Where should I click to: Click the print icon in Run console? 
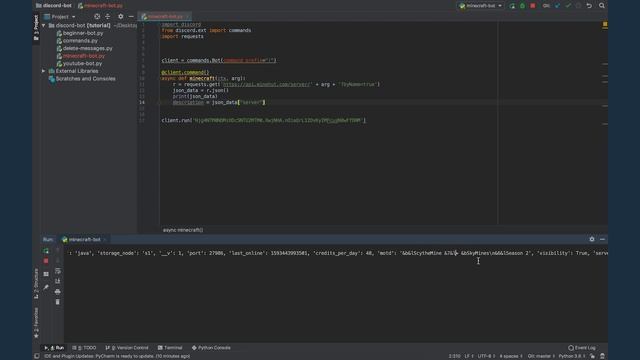click(58, 291)
